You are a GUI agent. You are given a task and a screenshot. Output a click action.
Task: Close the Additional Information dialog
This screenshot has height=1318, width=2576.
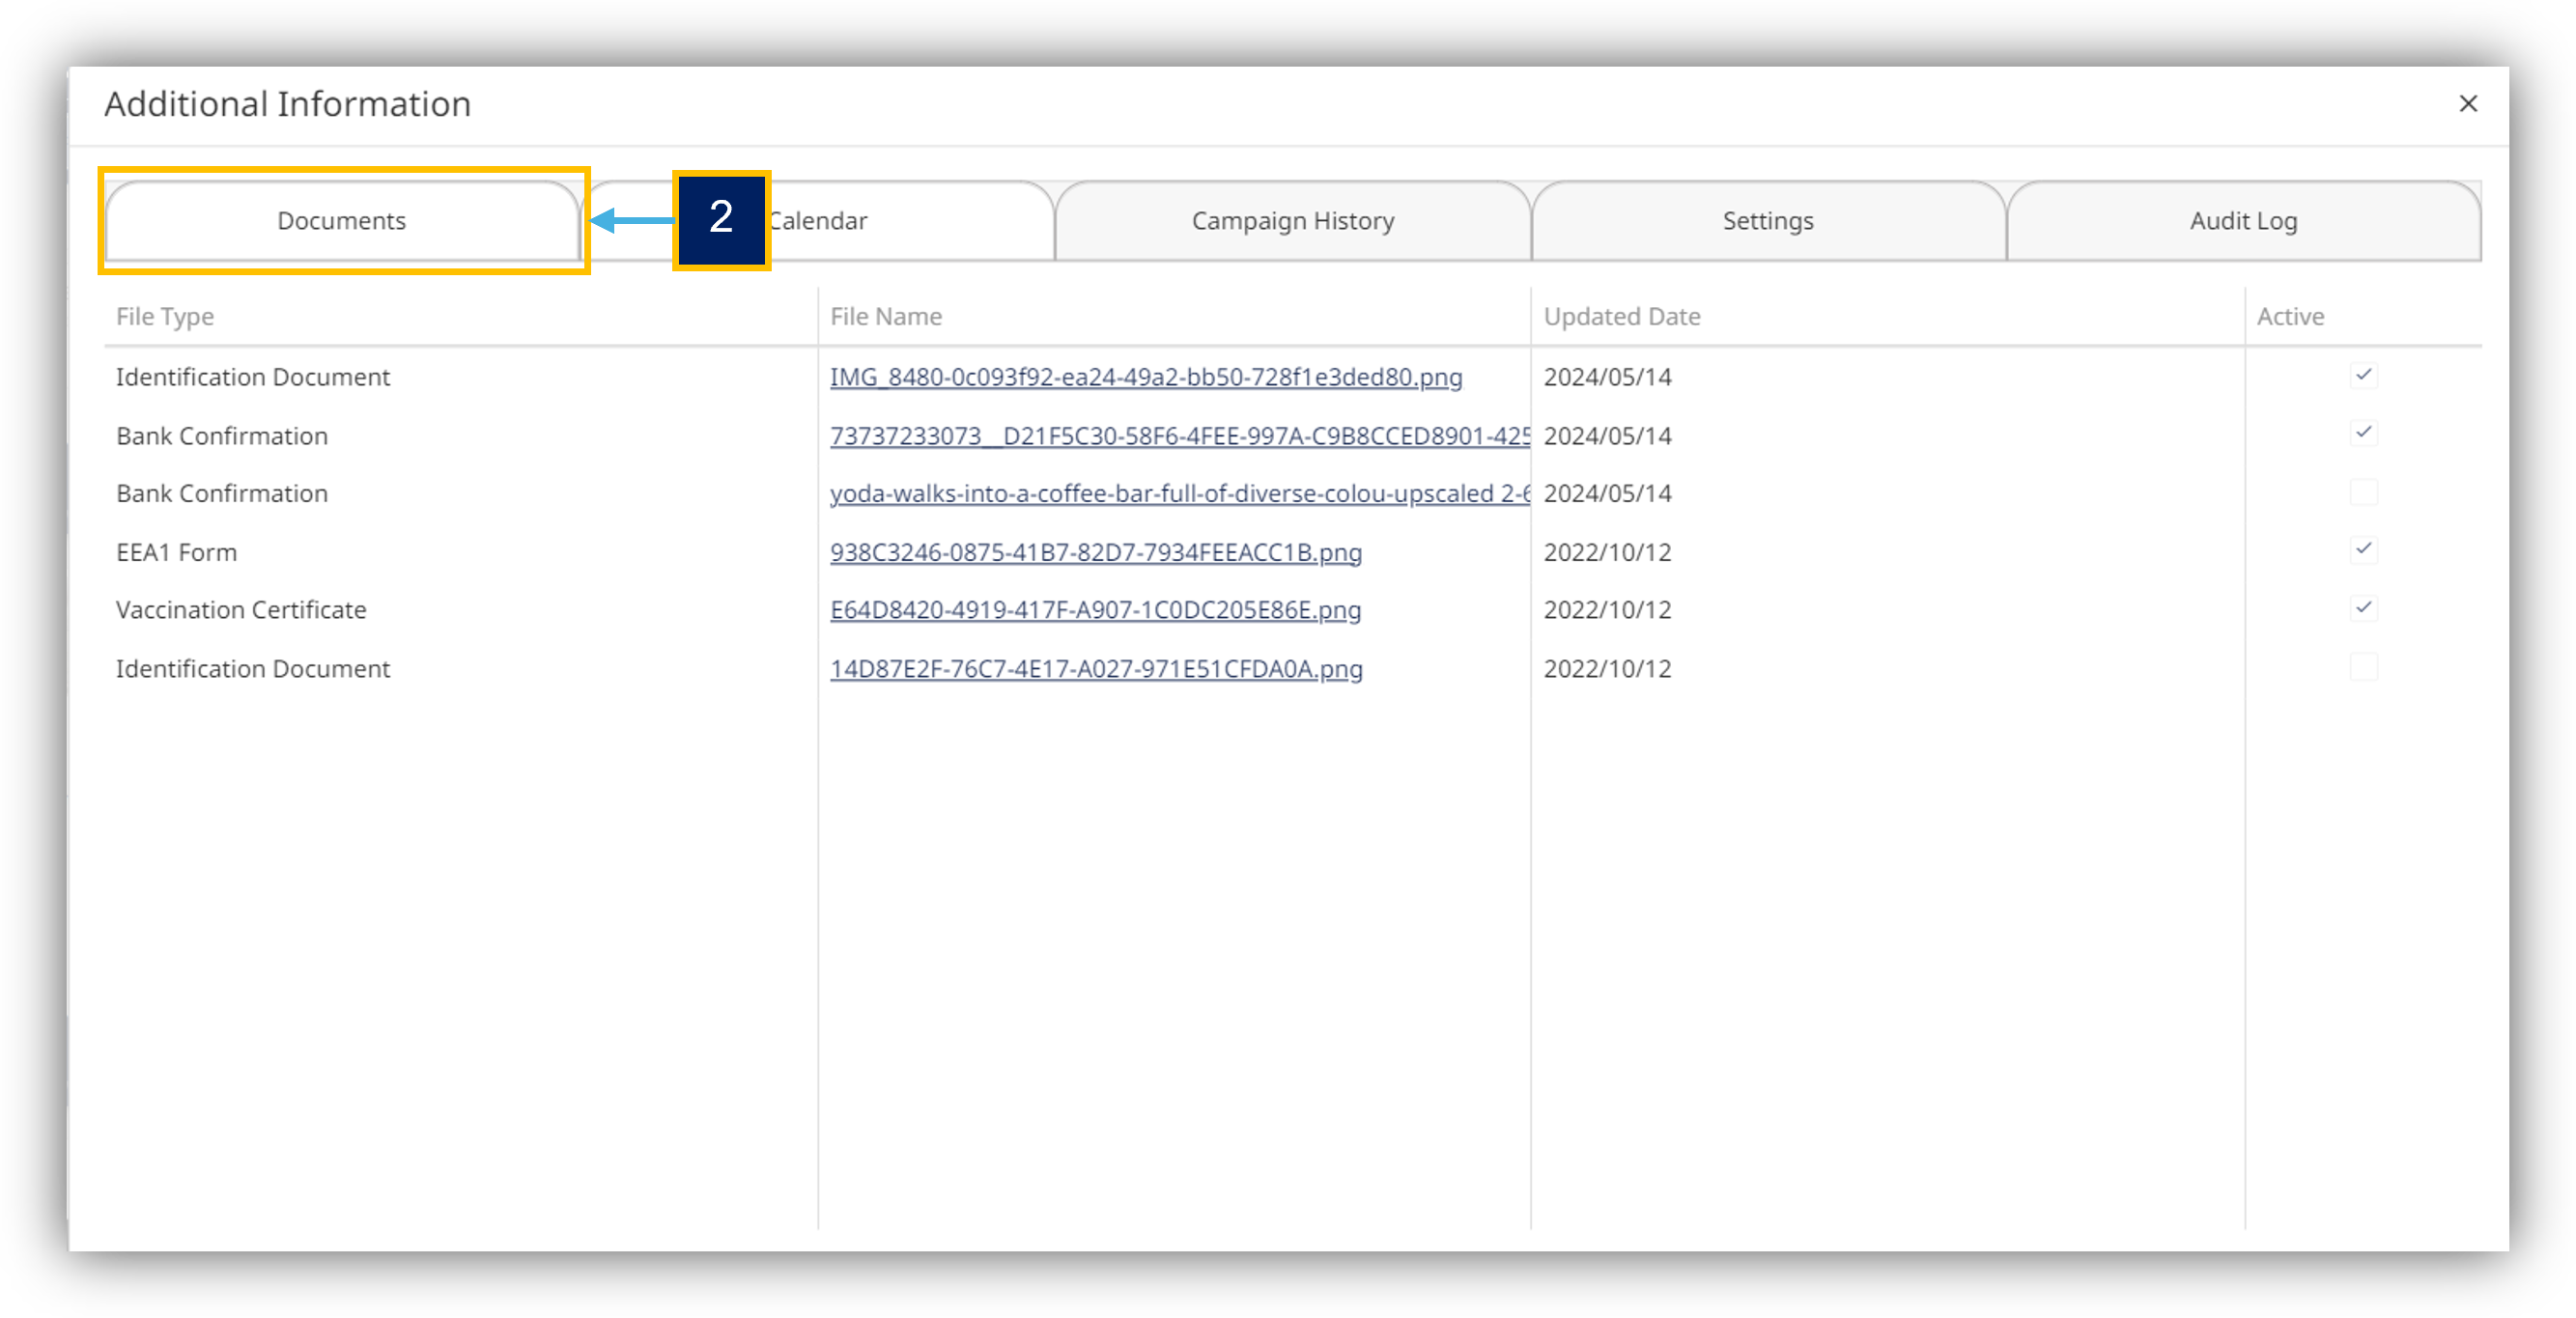pyautogui.click(x=2467, y=104)
